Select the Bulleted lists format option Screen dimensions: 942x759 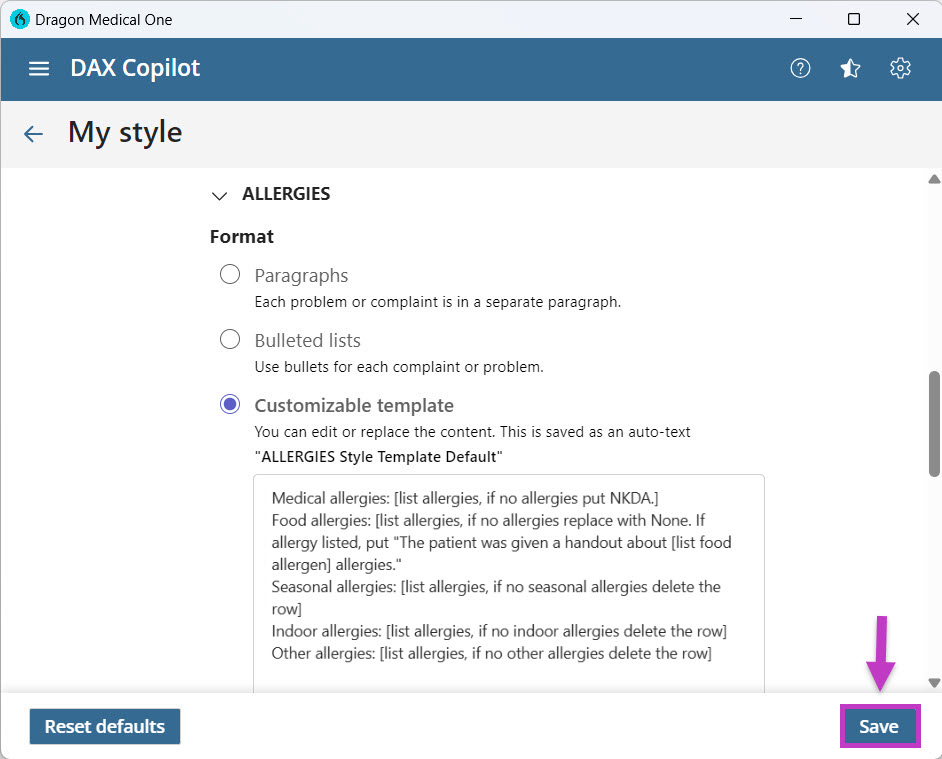coord(230,339)
